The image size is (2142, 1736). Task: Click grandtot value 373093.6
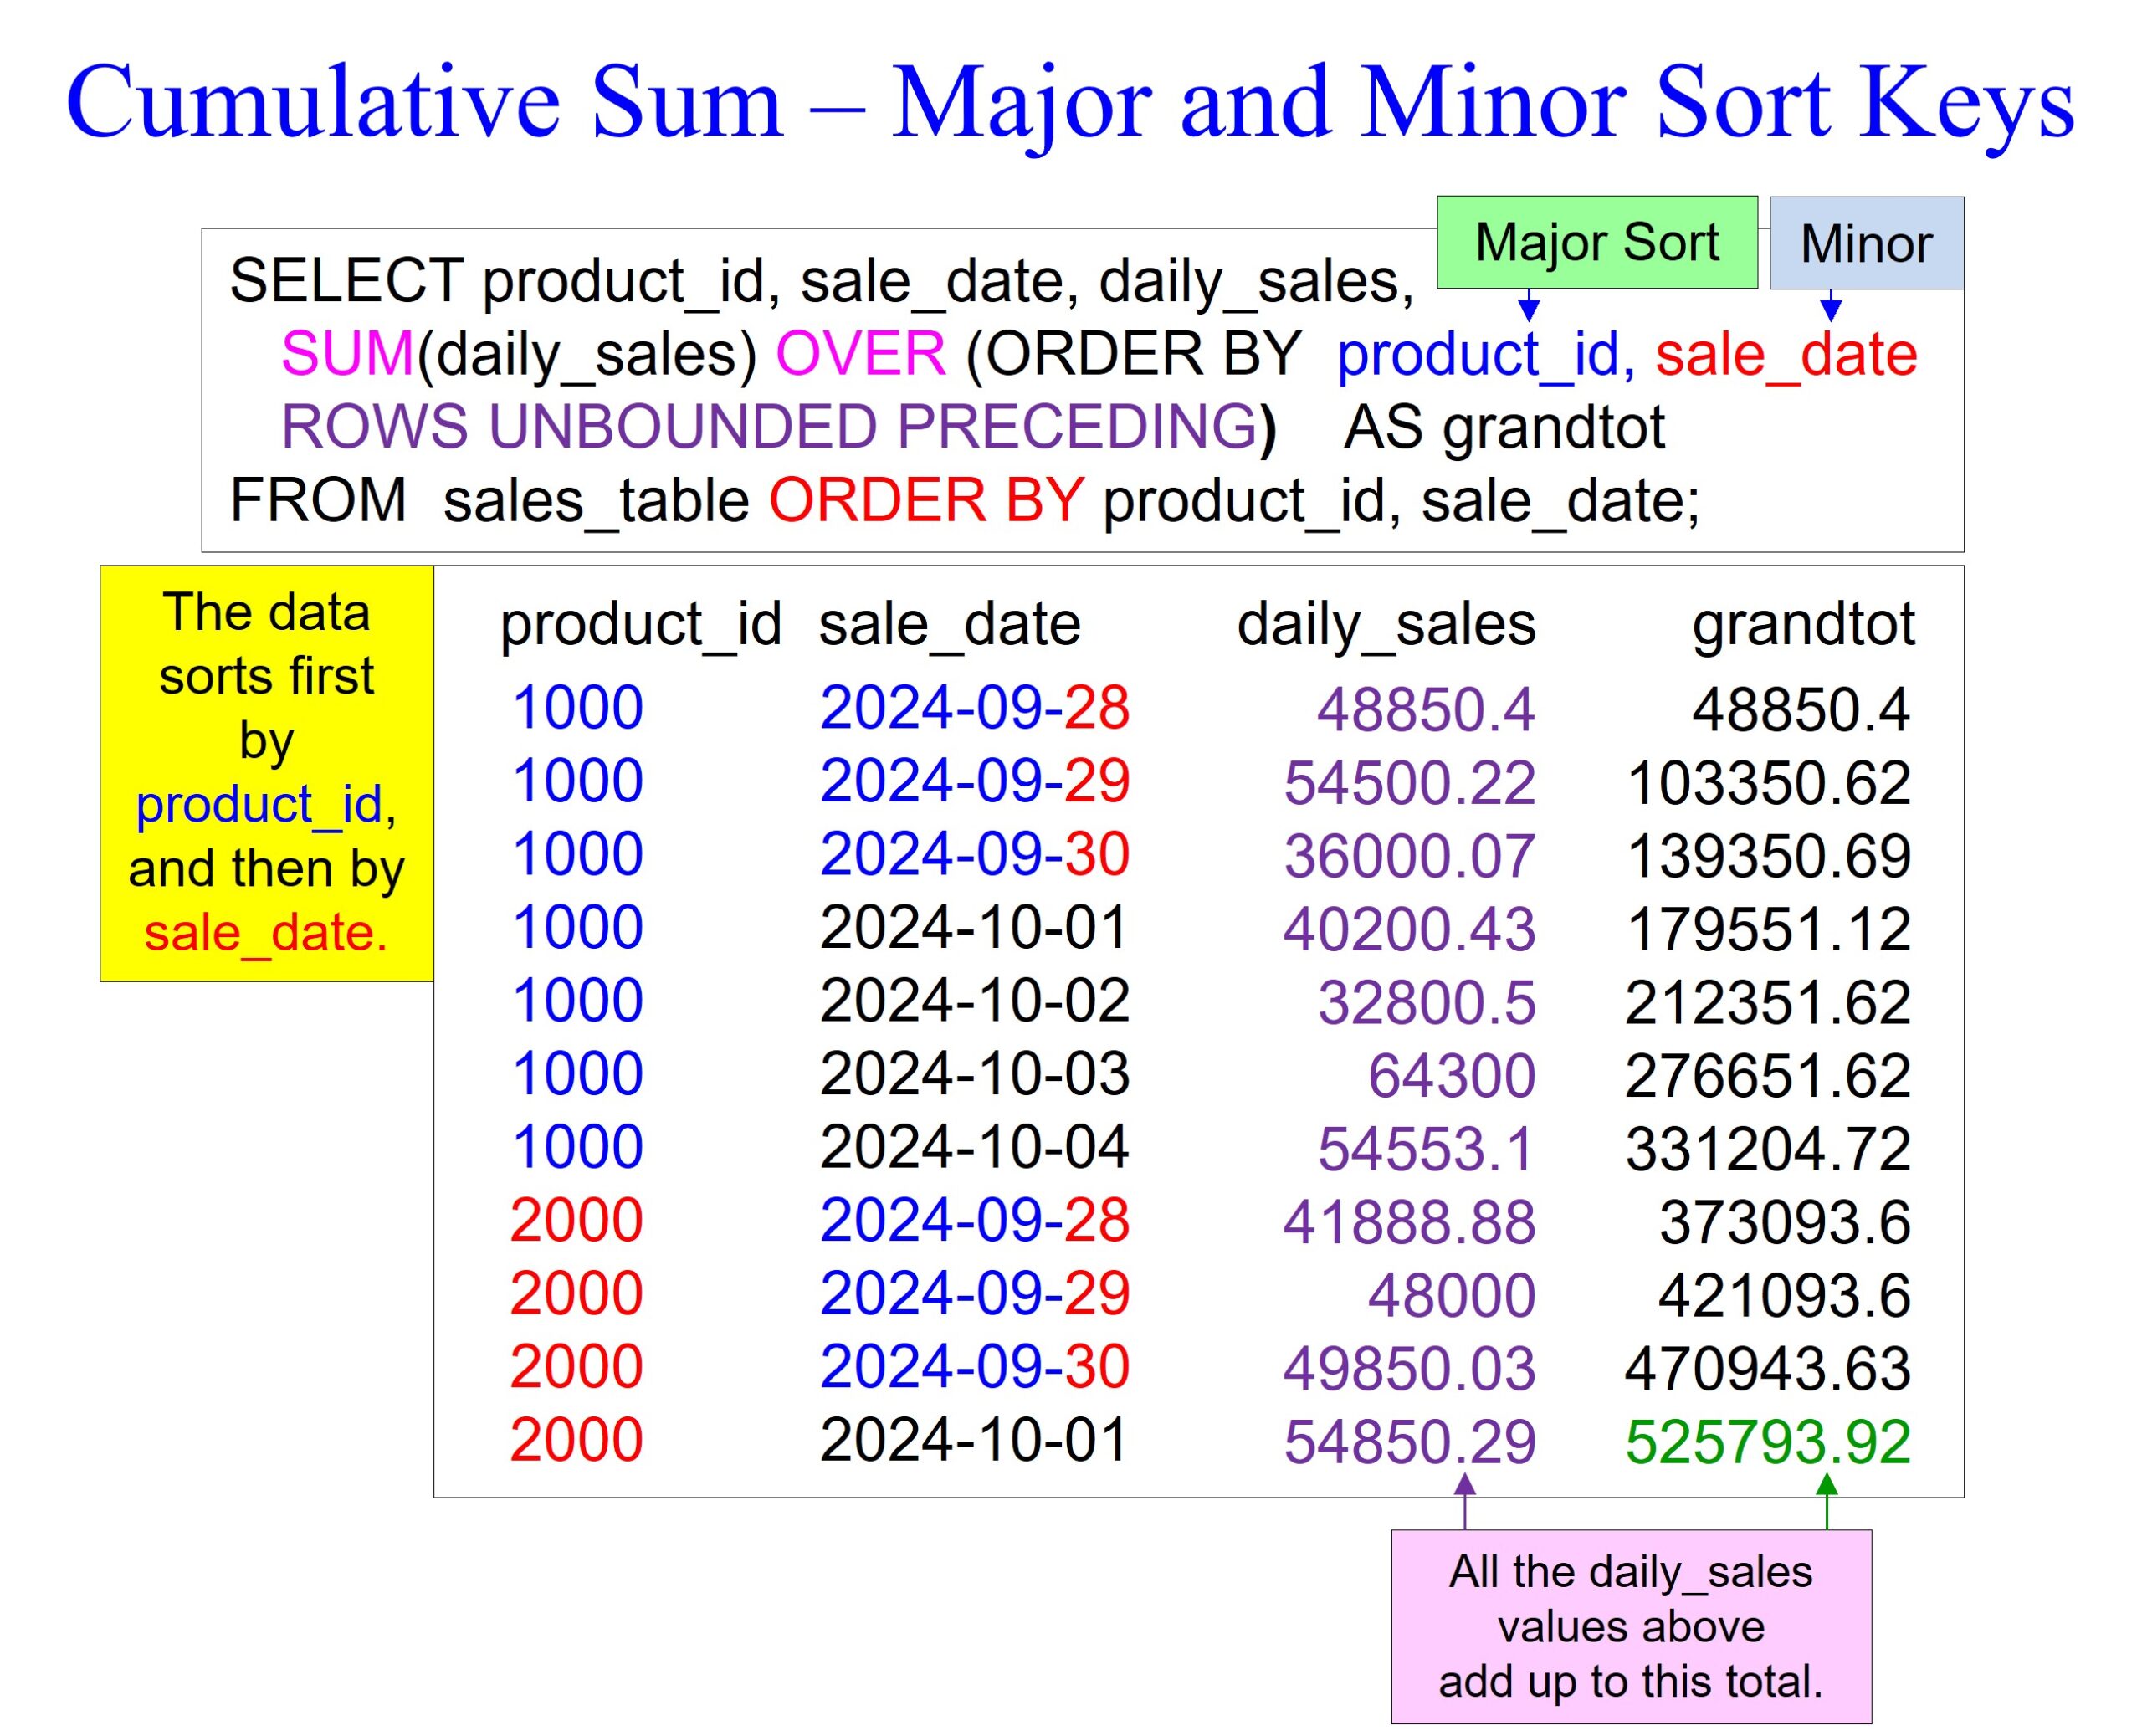coord(1784,1222)
